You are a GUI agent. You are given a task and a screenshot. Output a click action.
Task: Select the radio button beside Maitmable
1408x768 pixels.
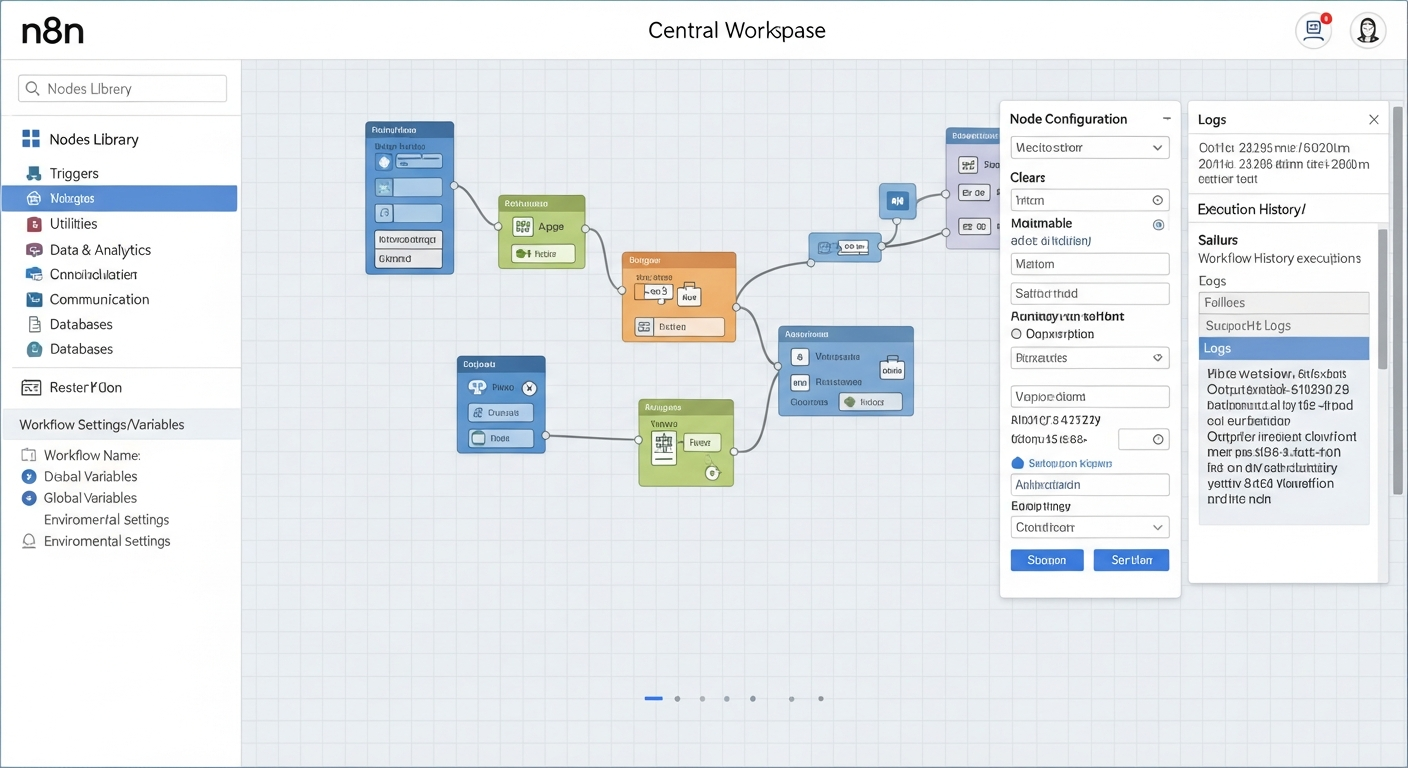(1158, 225)
